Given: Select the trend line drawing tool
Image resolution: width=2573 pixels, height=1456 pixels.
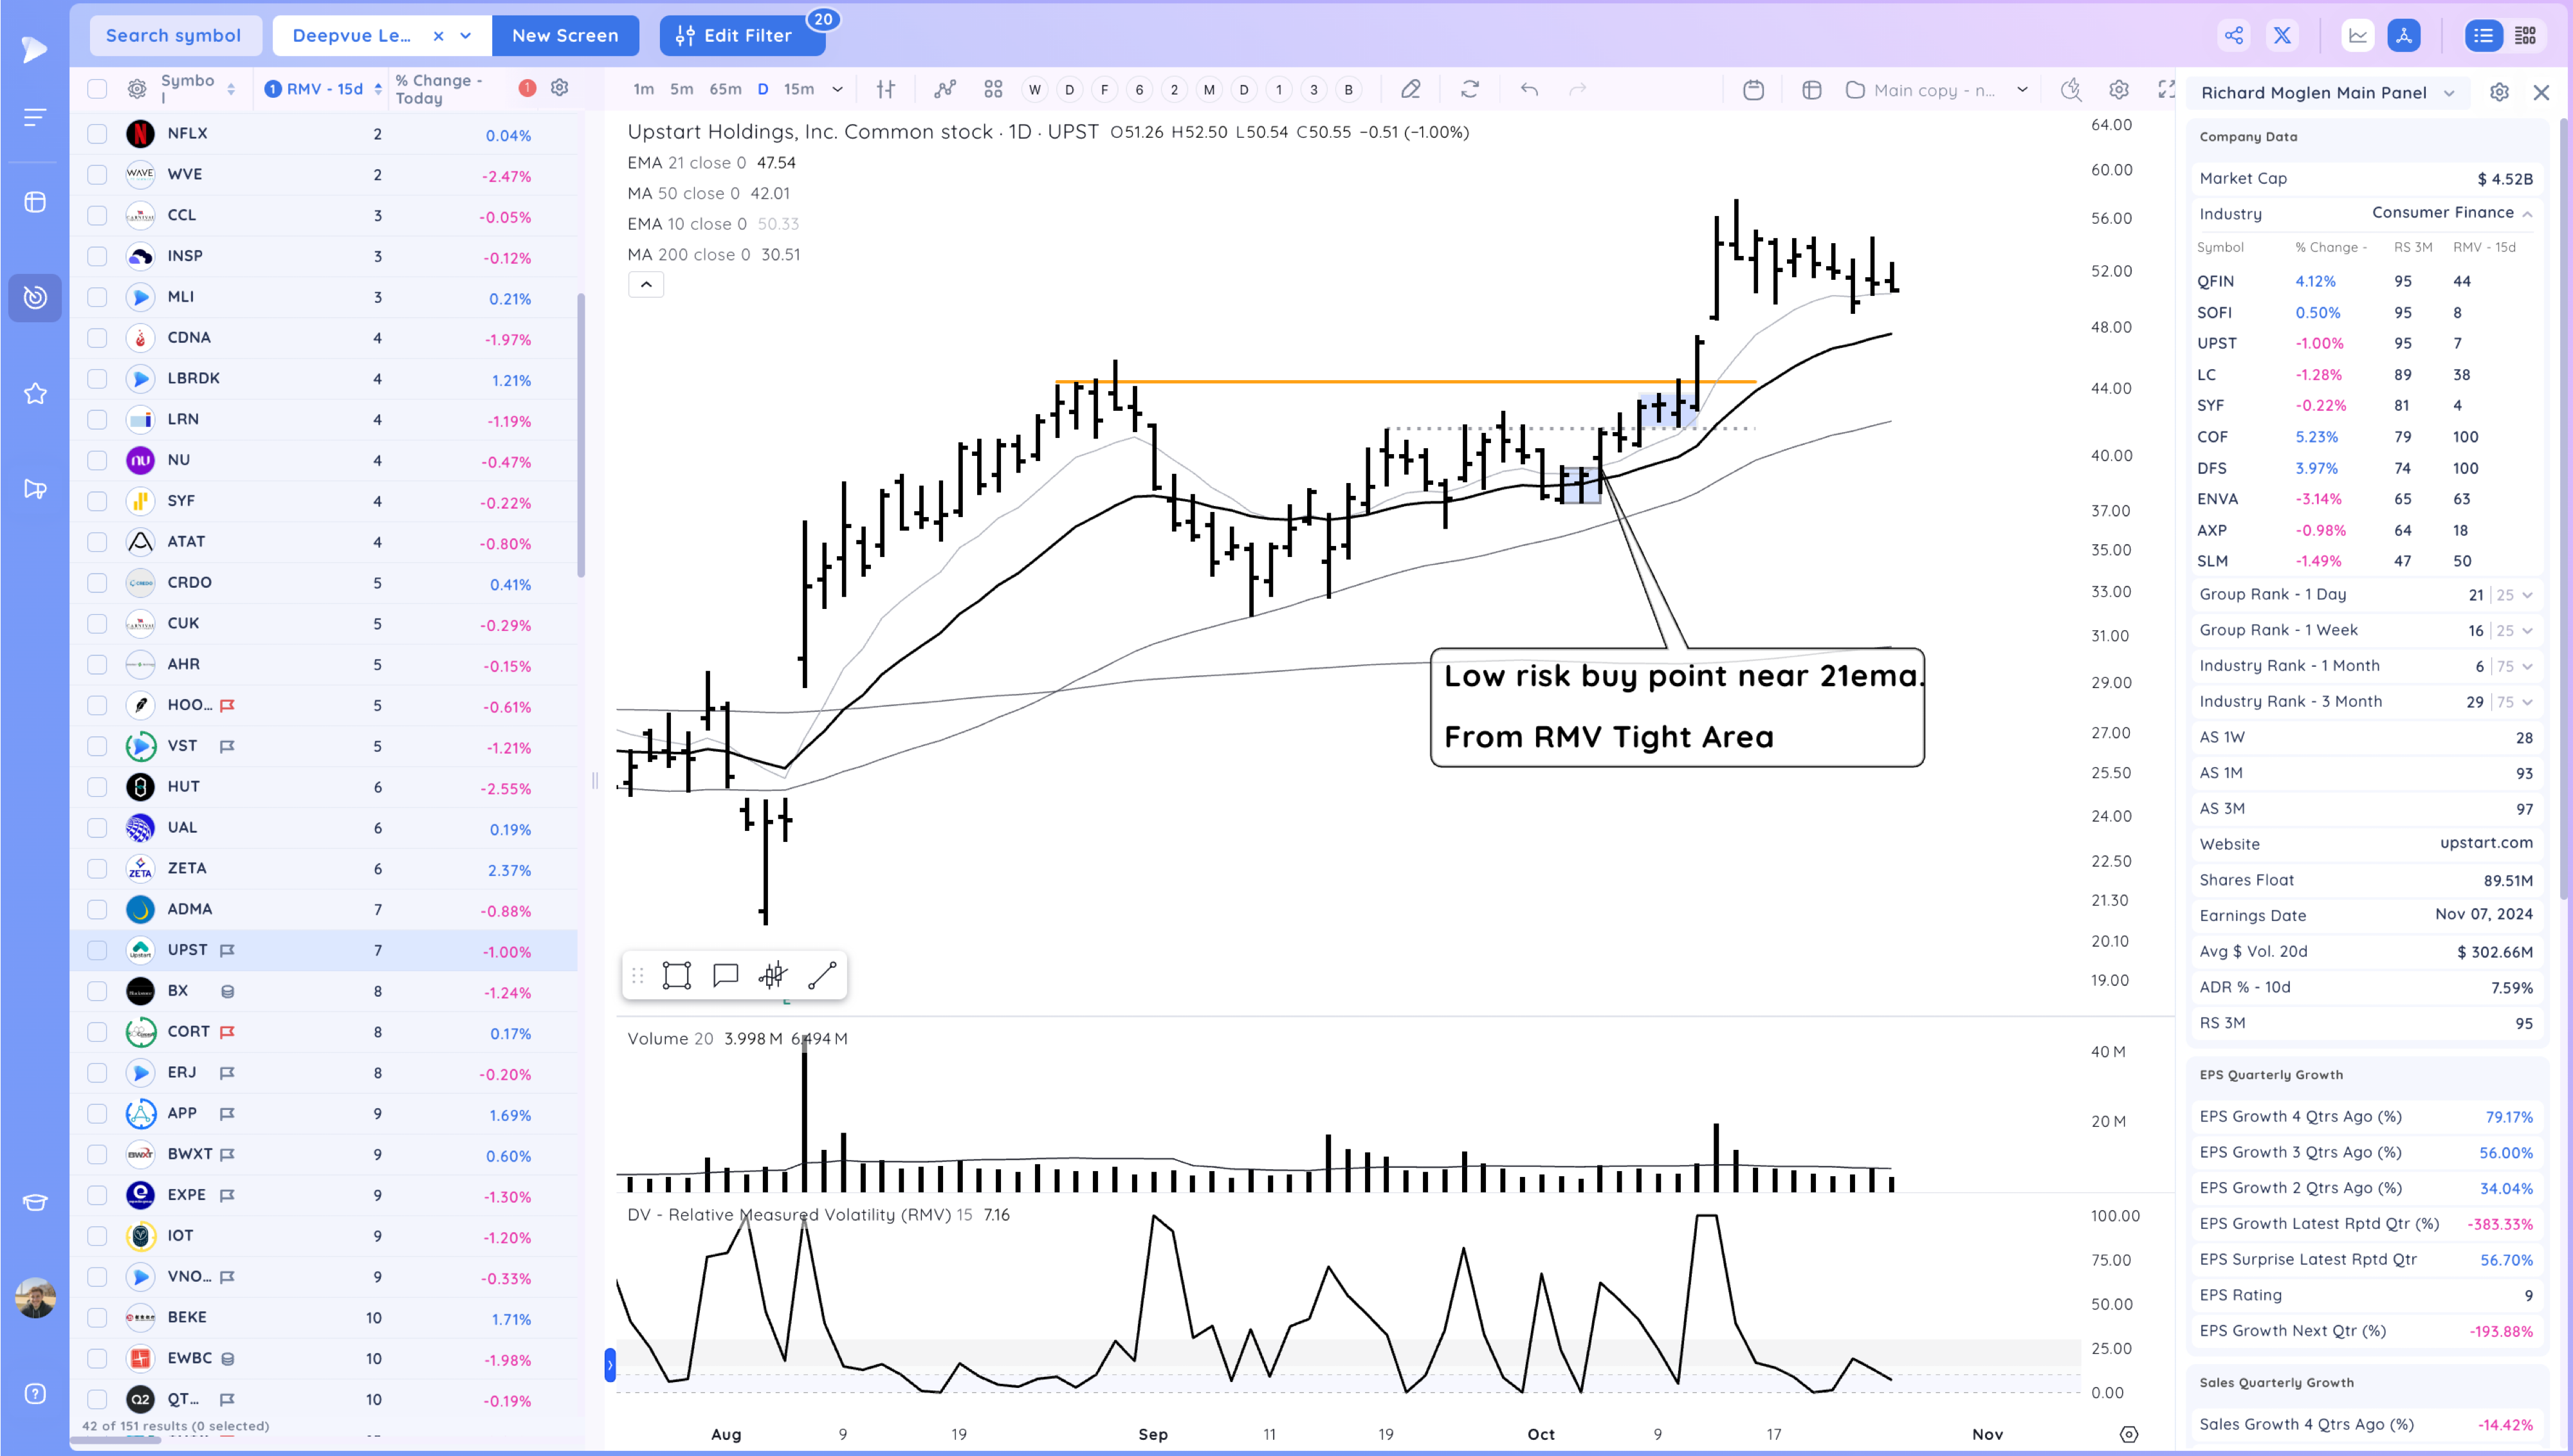Looking at the screenshot, I should 821,975.
